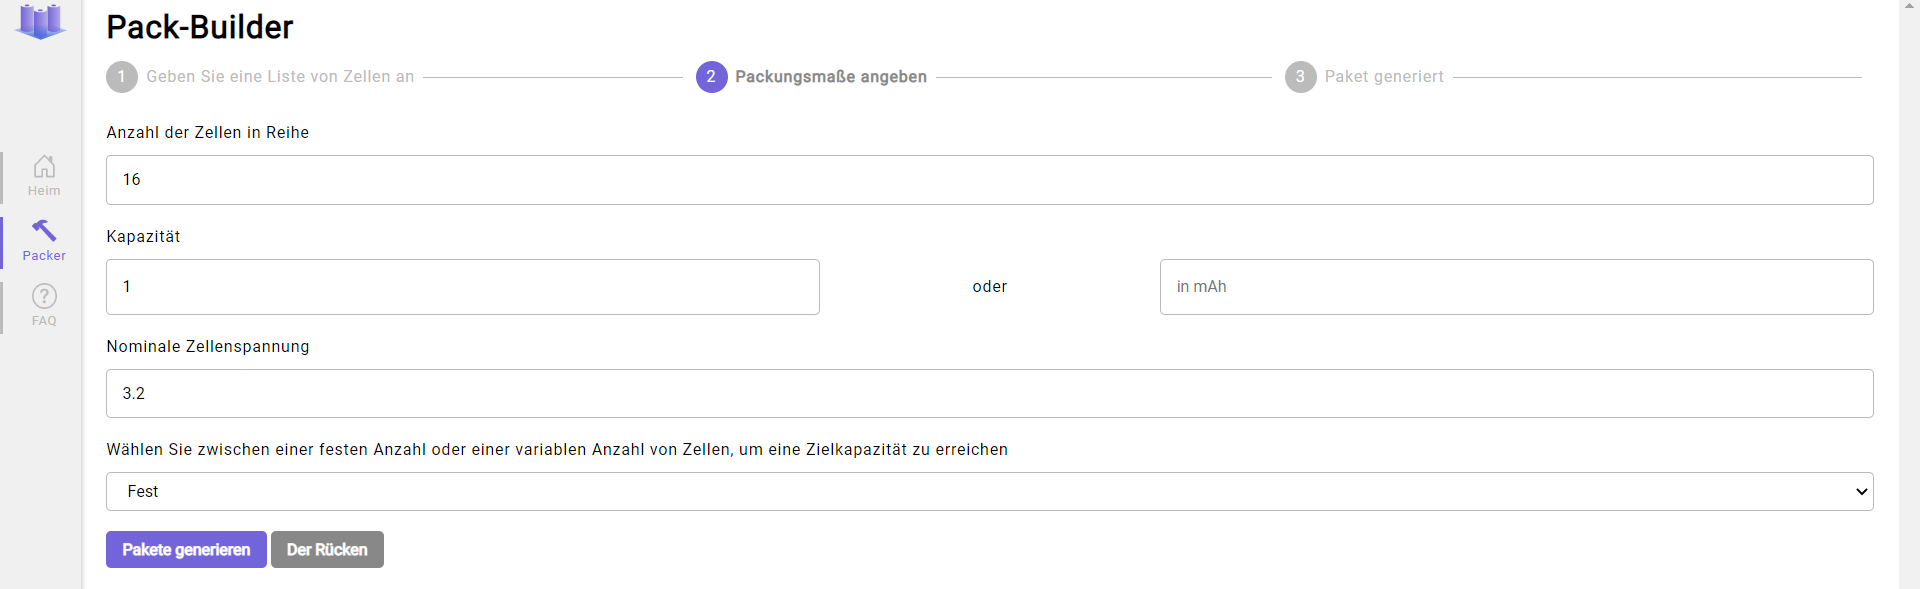Screen dimensions: 1920x589
Task: Focus the 'Nominale Zellenspannung' field with 3.2
Action: coord(990,394)
